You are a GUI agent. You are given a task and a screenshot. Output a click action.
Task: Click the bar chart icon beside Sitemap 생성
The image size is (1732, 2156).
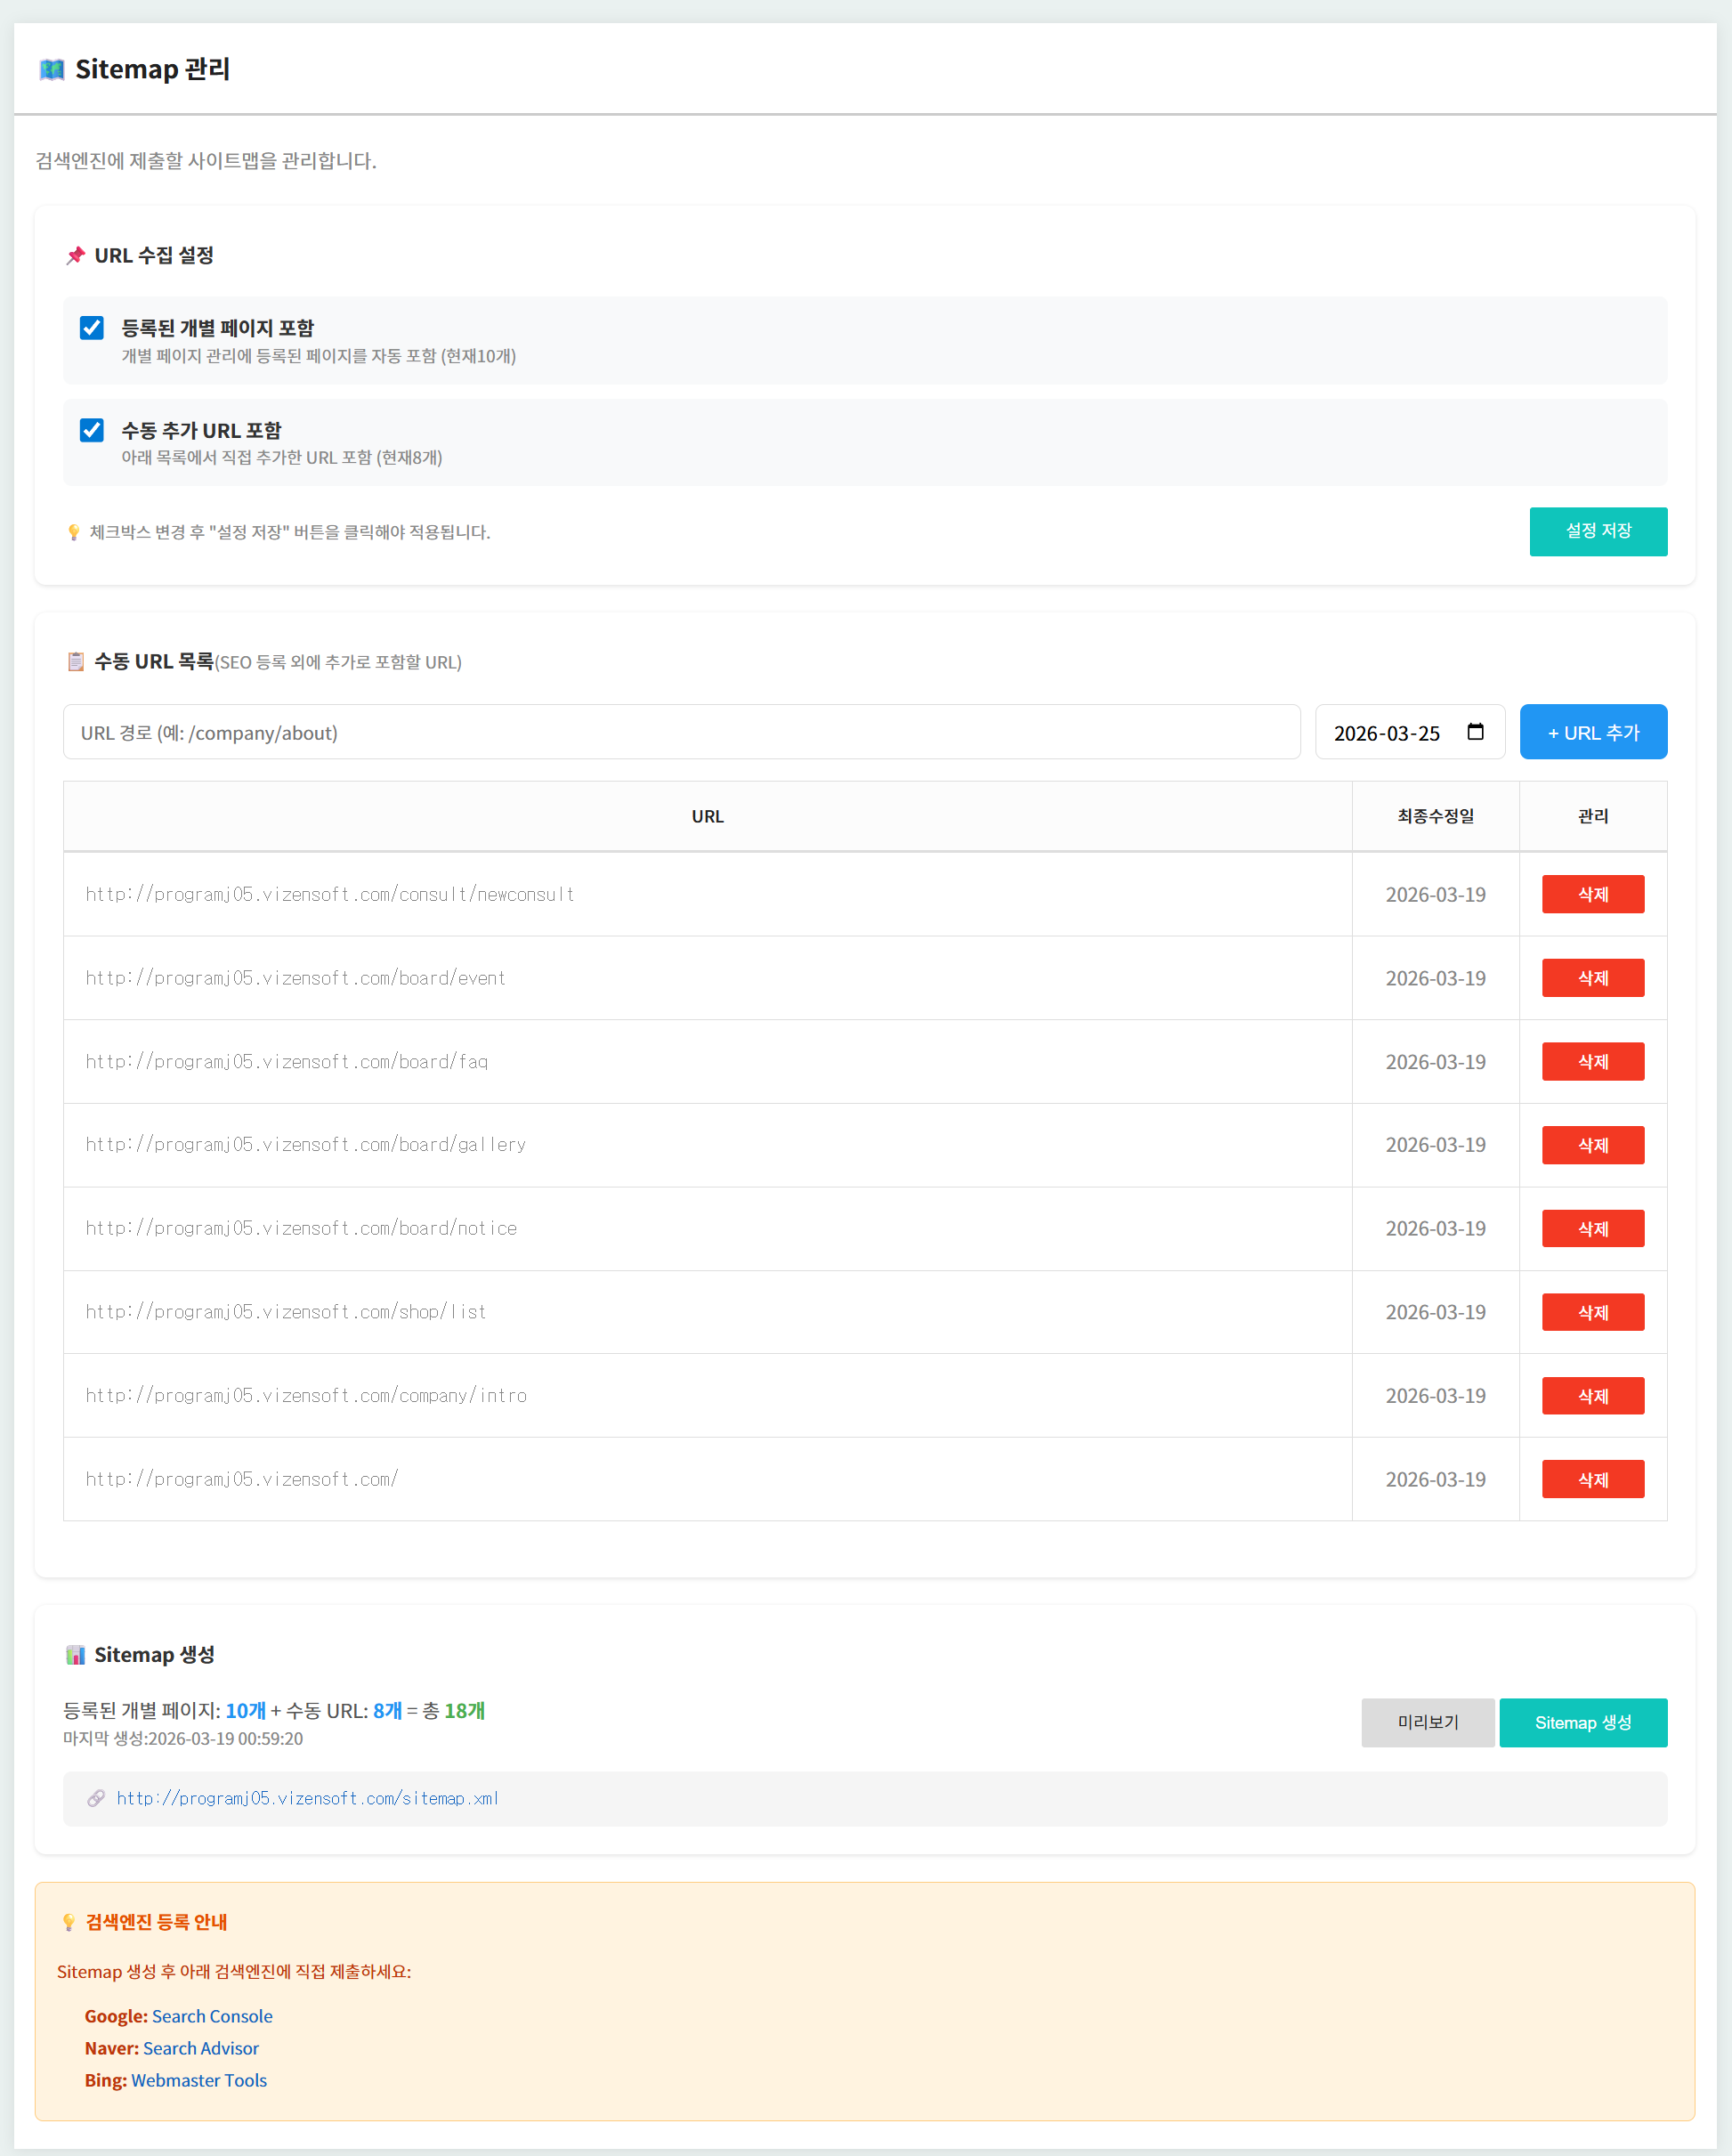click(x=75, y=1655)
